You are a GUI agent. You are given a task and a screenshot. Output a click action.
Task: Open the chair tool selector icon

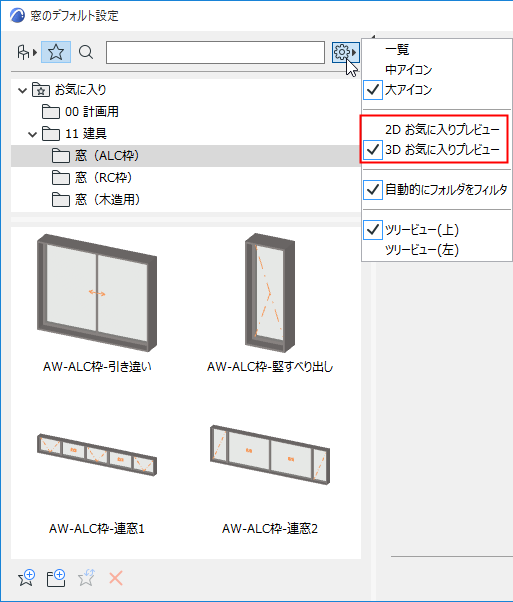click(x=27, y=52)
